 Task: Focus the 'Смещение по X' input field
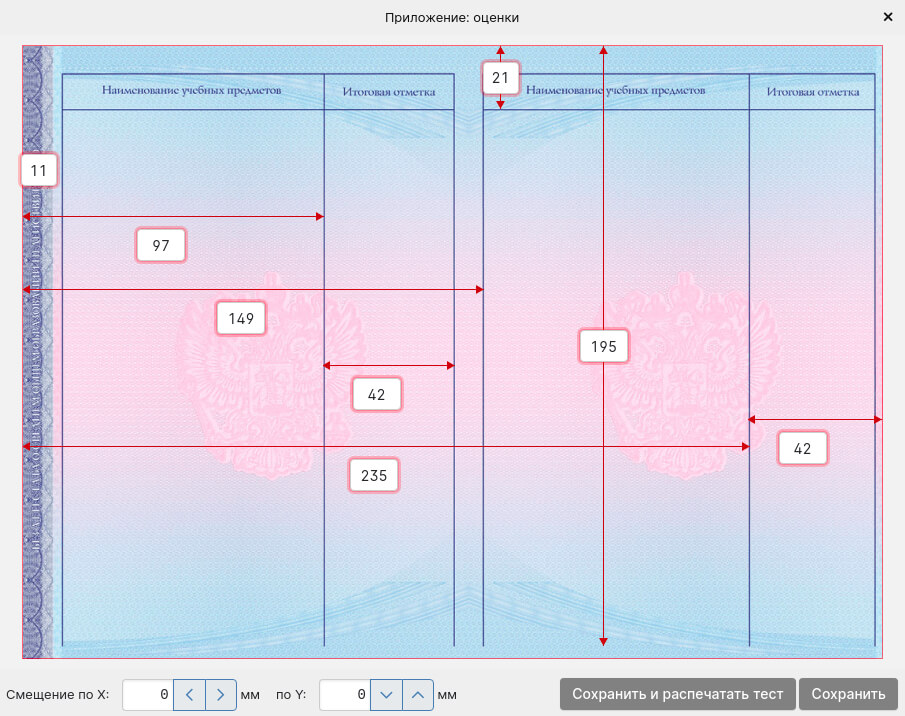(148, 694)
